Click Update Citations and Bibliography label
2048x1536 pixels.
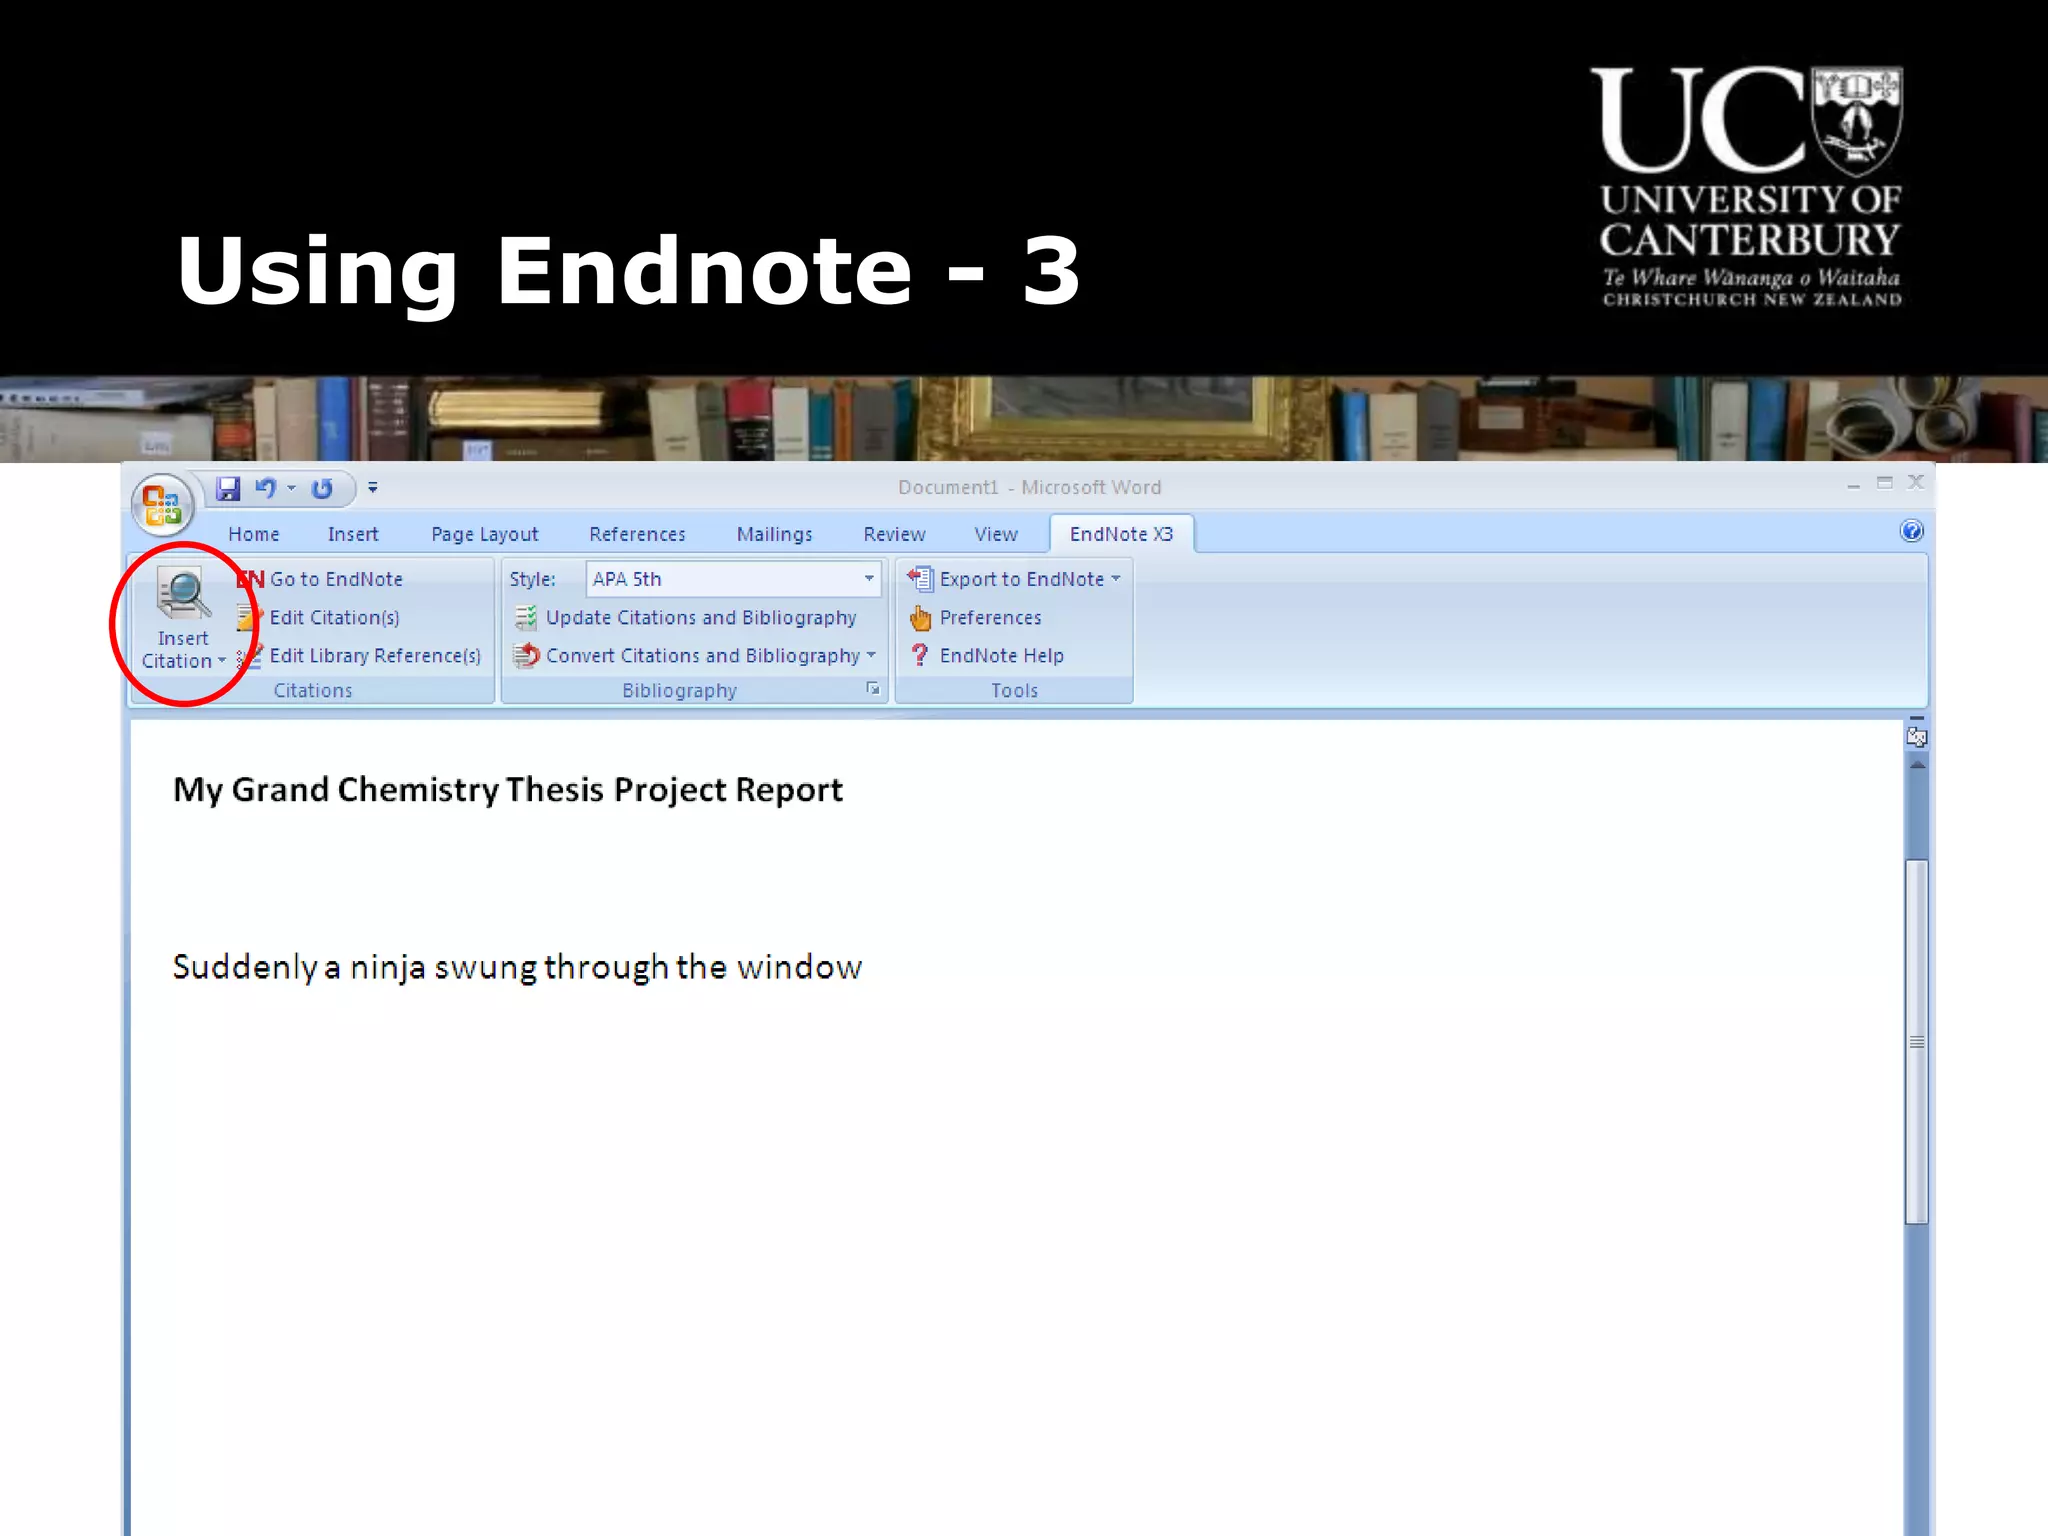pyautogui.click(x=701, y=617)
